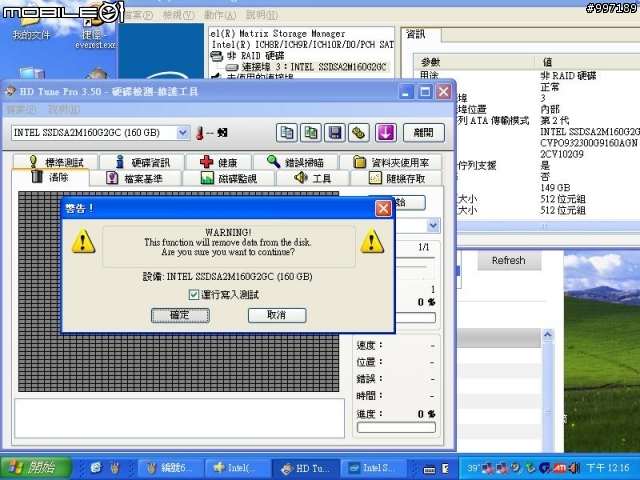The width and height of the screenshot is (640, 480).
Task: Open 動作 menu in Matrix Storage Manager
Action: (220, 15)
